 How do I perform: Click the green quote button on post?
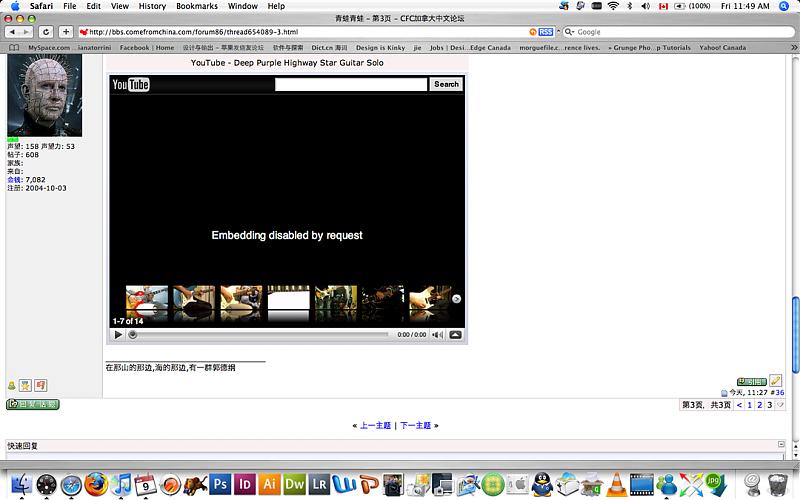pos(752,381)
